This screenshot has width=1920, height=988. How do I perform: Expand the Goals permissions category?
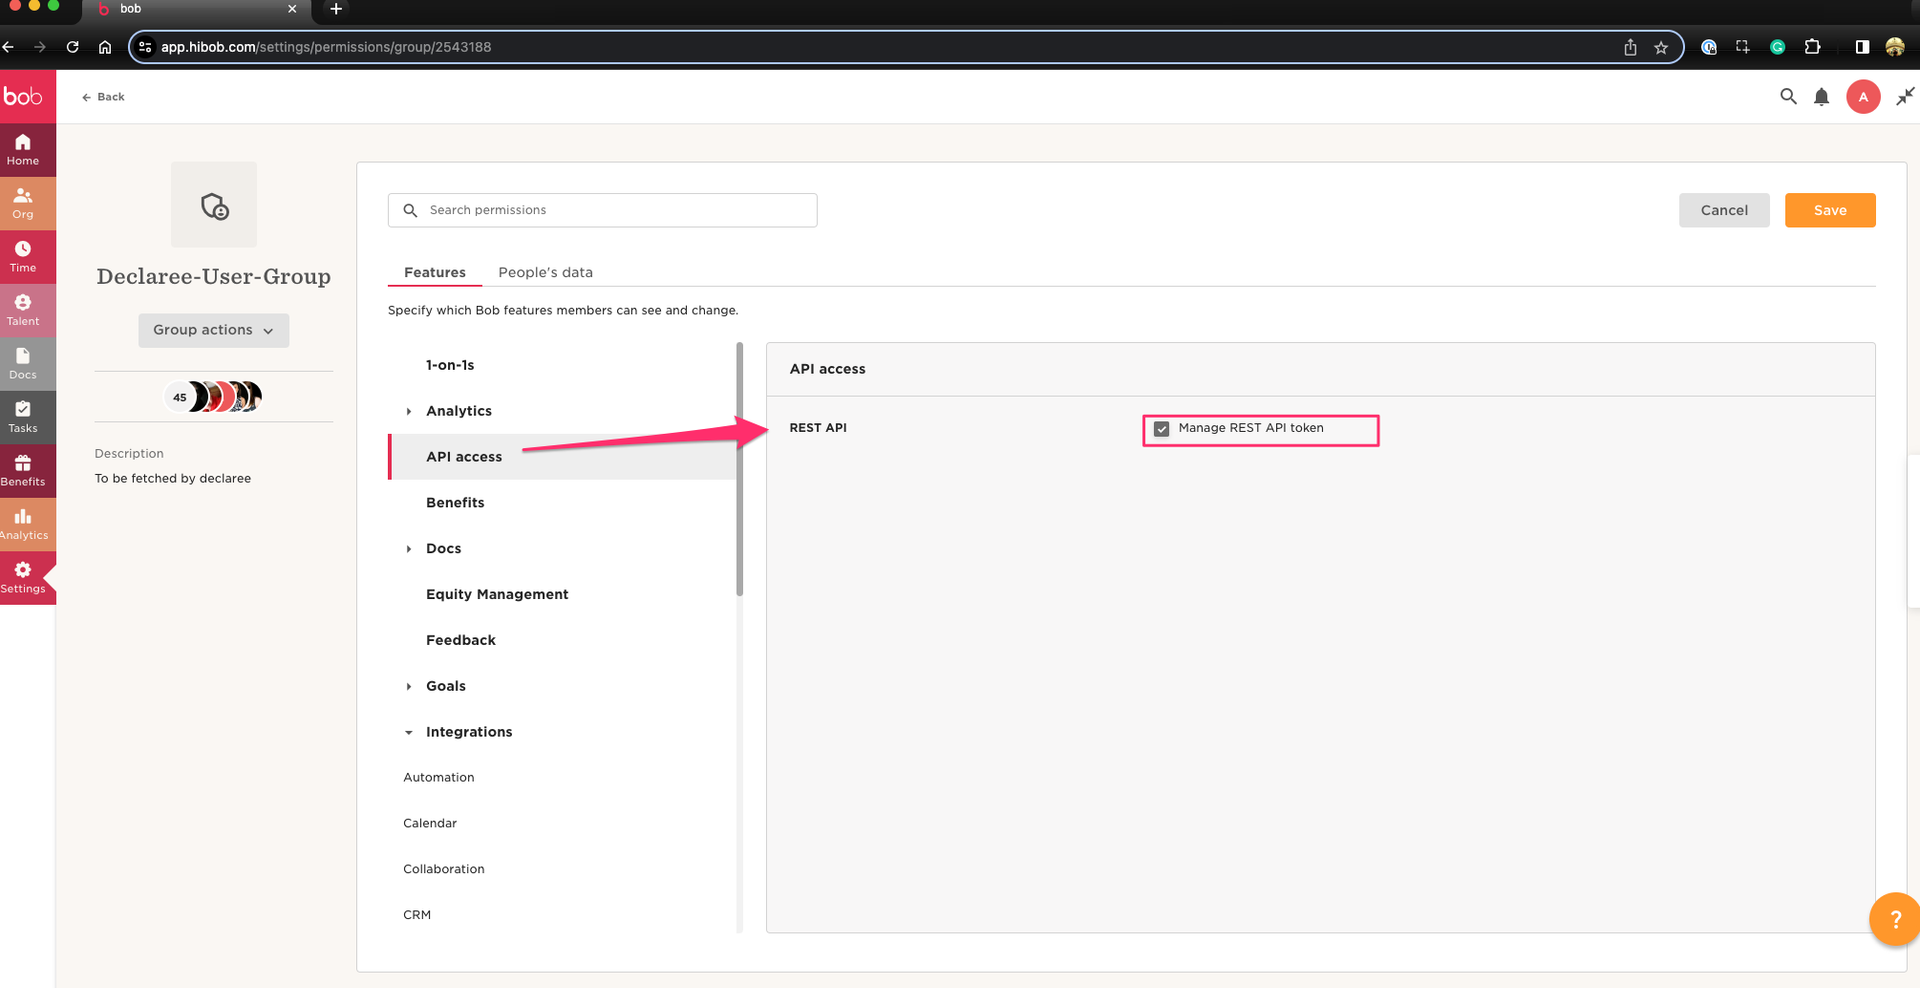[409, 686]
